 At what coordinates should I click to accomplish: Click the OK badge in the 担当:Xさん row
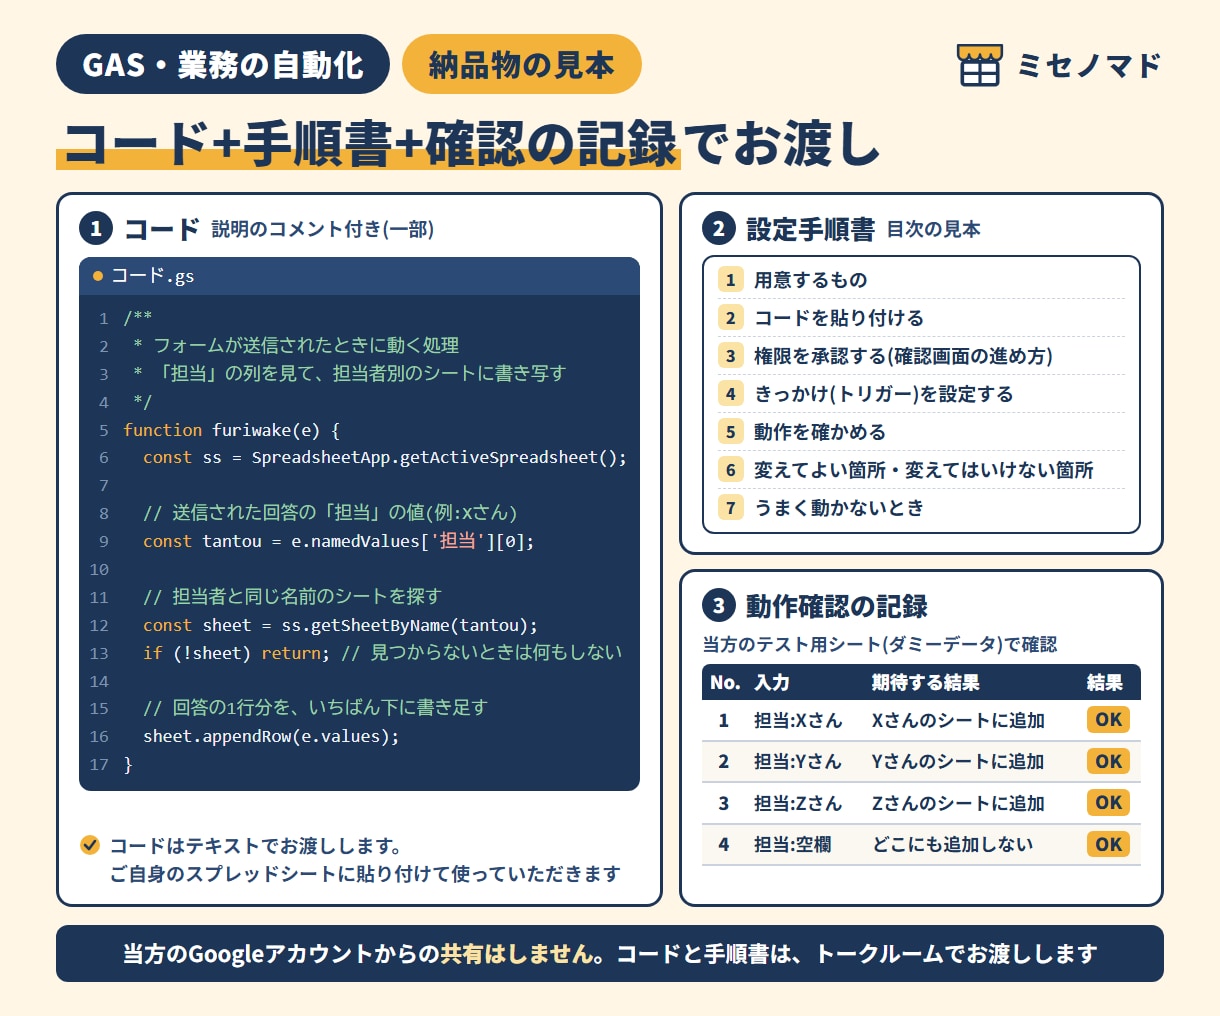(1108, 720)
